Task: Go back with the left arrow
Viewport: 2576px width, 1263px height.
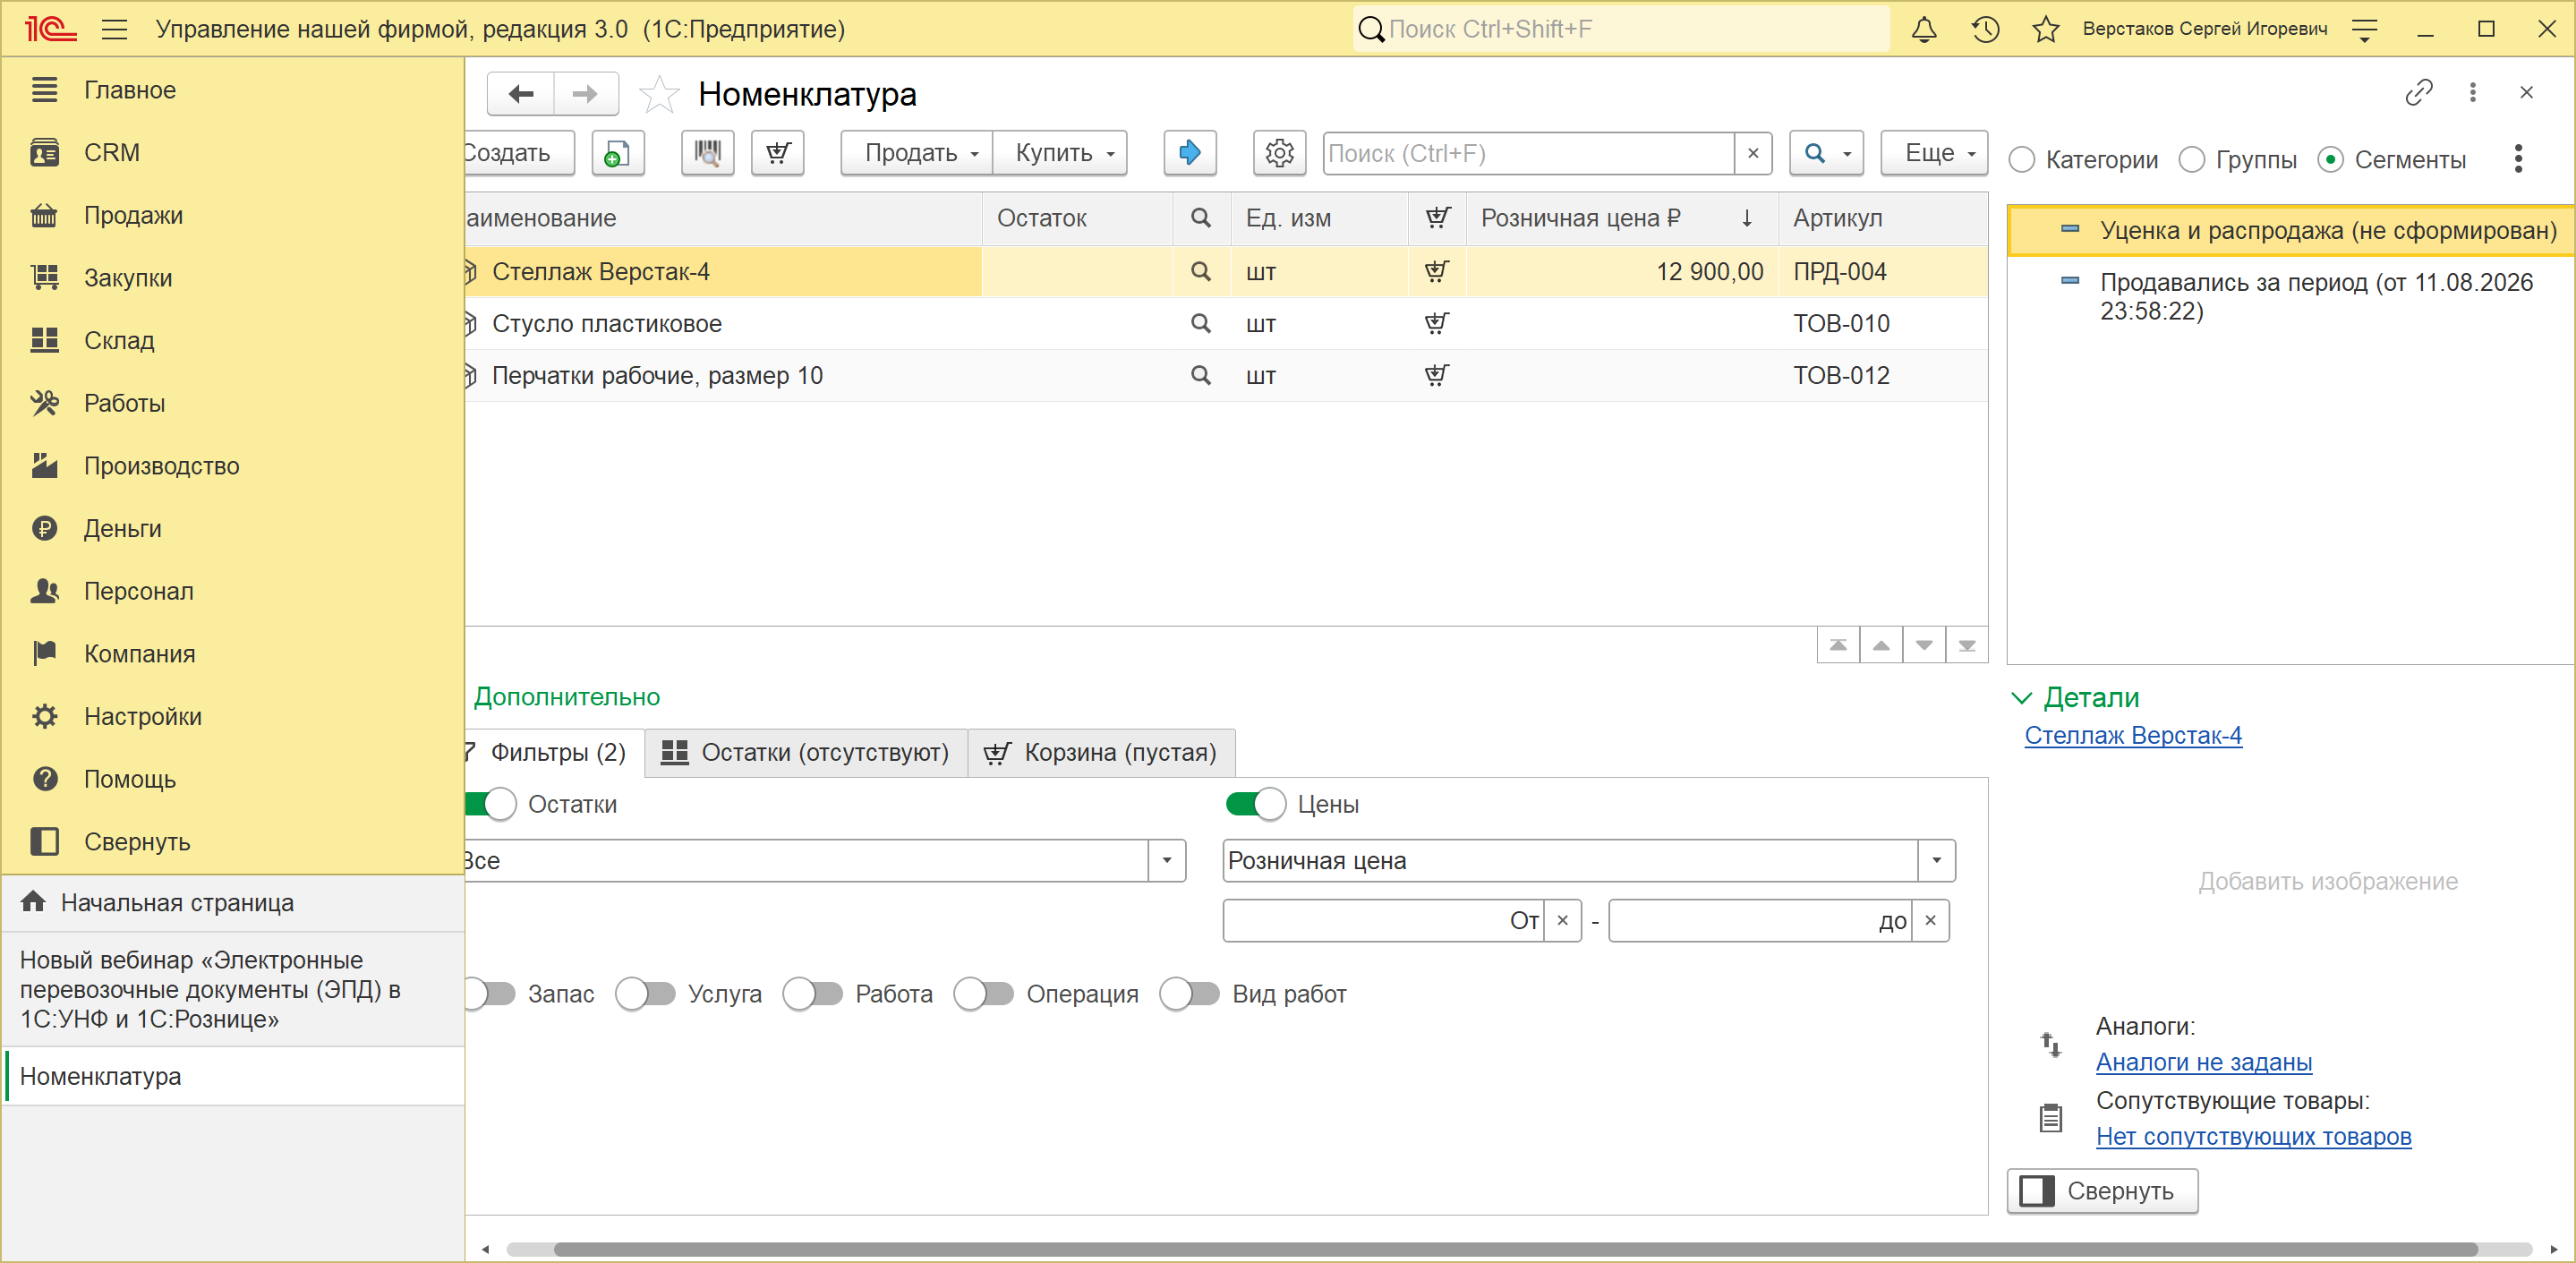Action: click(521, 94)
